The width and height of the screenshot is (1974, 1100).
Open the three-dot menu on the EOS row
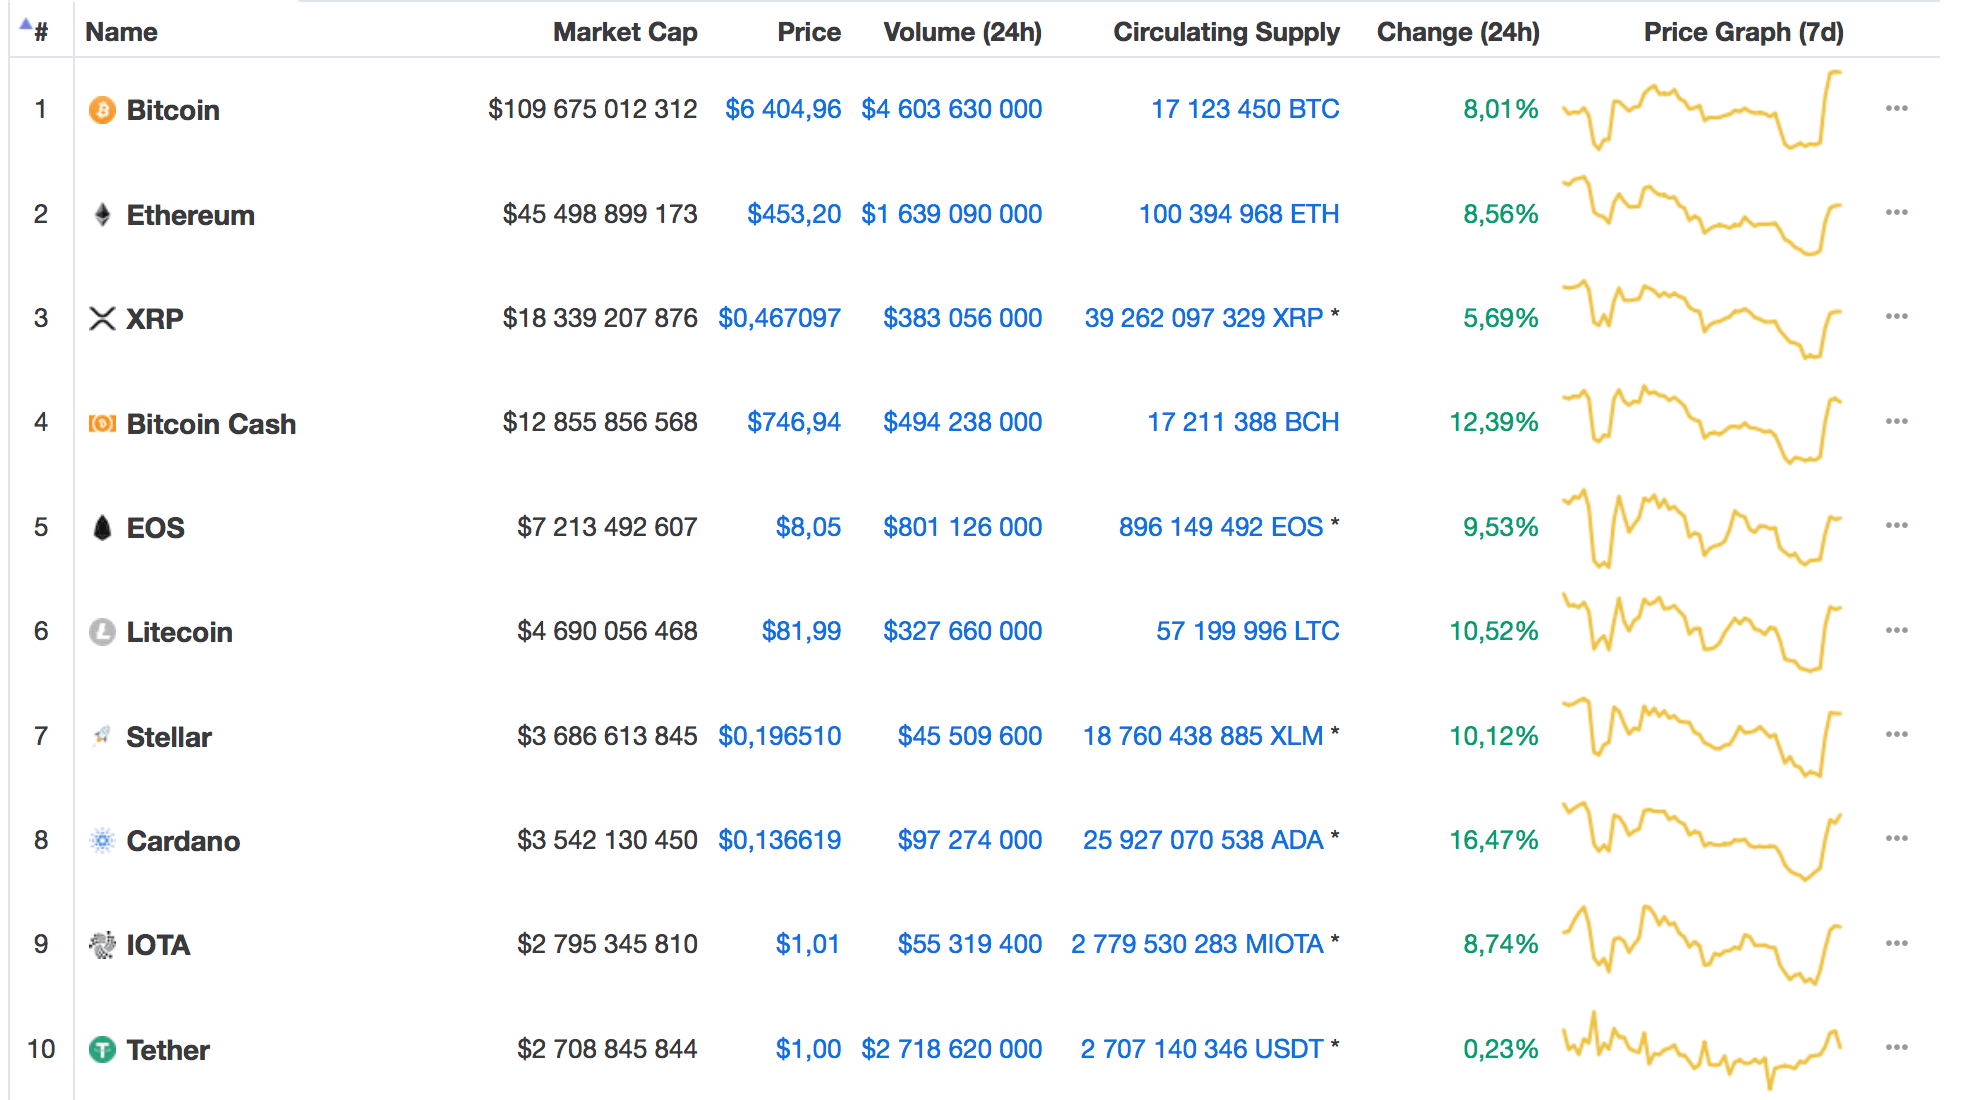click(1896, 527)
